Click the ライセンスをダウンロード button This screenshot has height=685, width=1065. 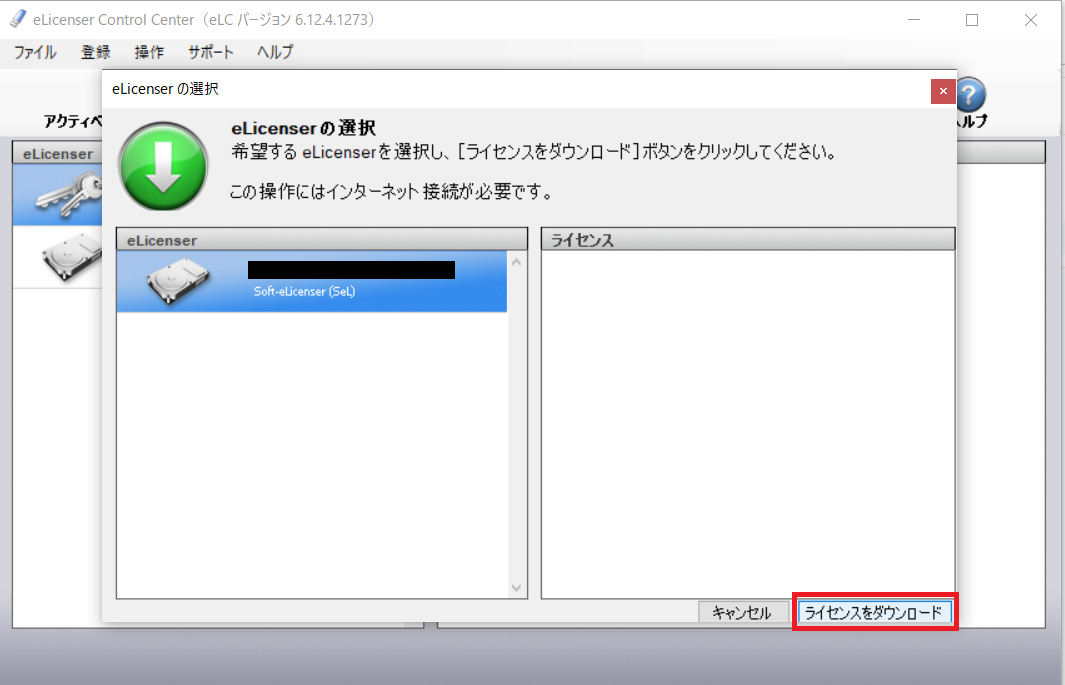tap(874, 612)
